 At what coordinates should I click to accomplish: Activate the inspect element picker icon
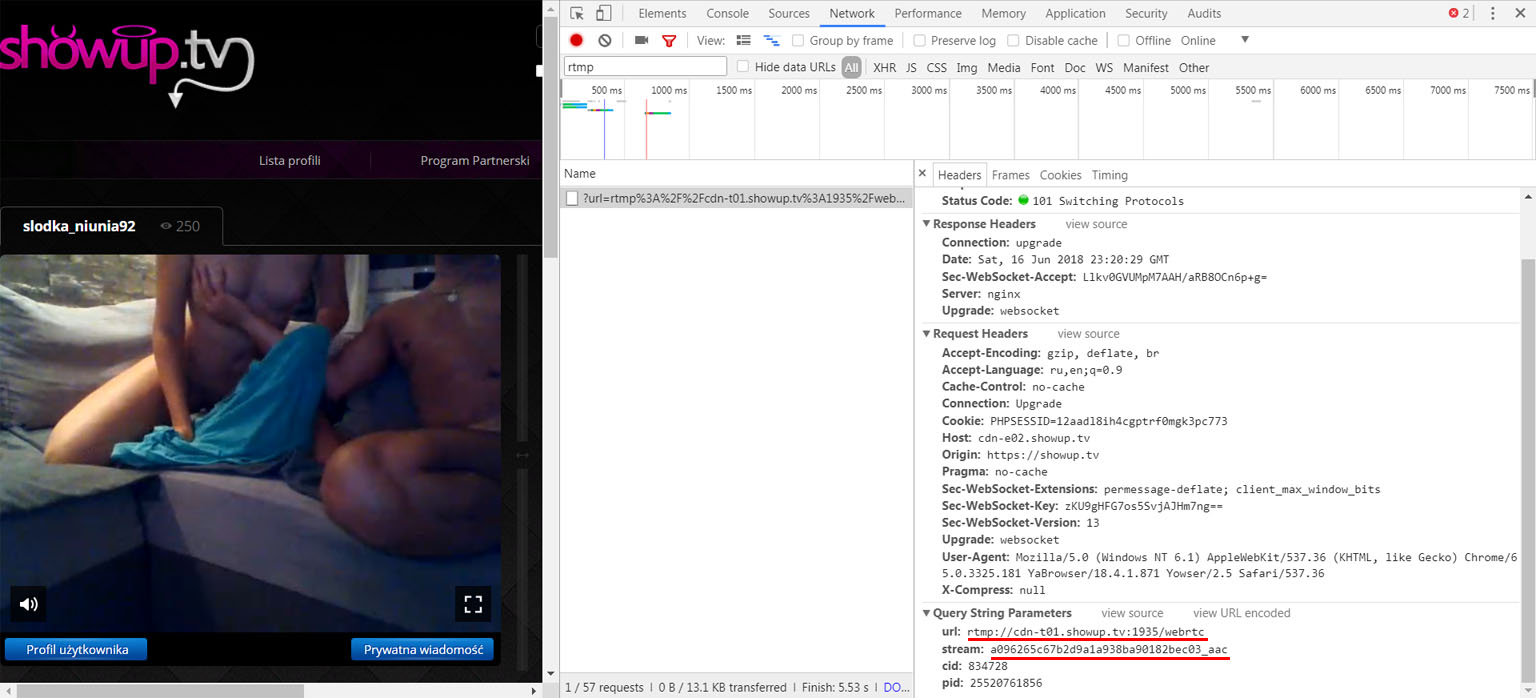tap(577, 14)
